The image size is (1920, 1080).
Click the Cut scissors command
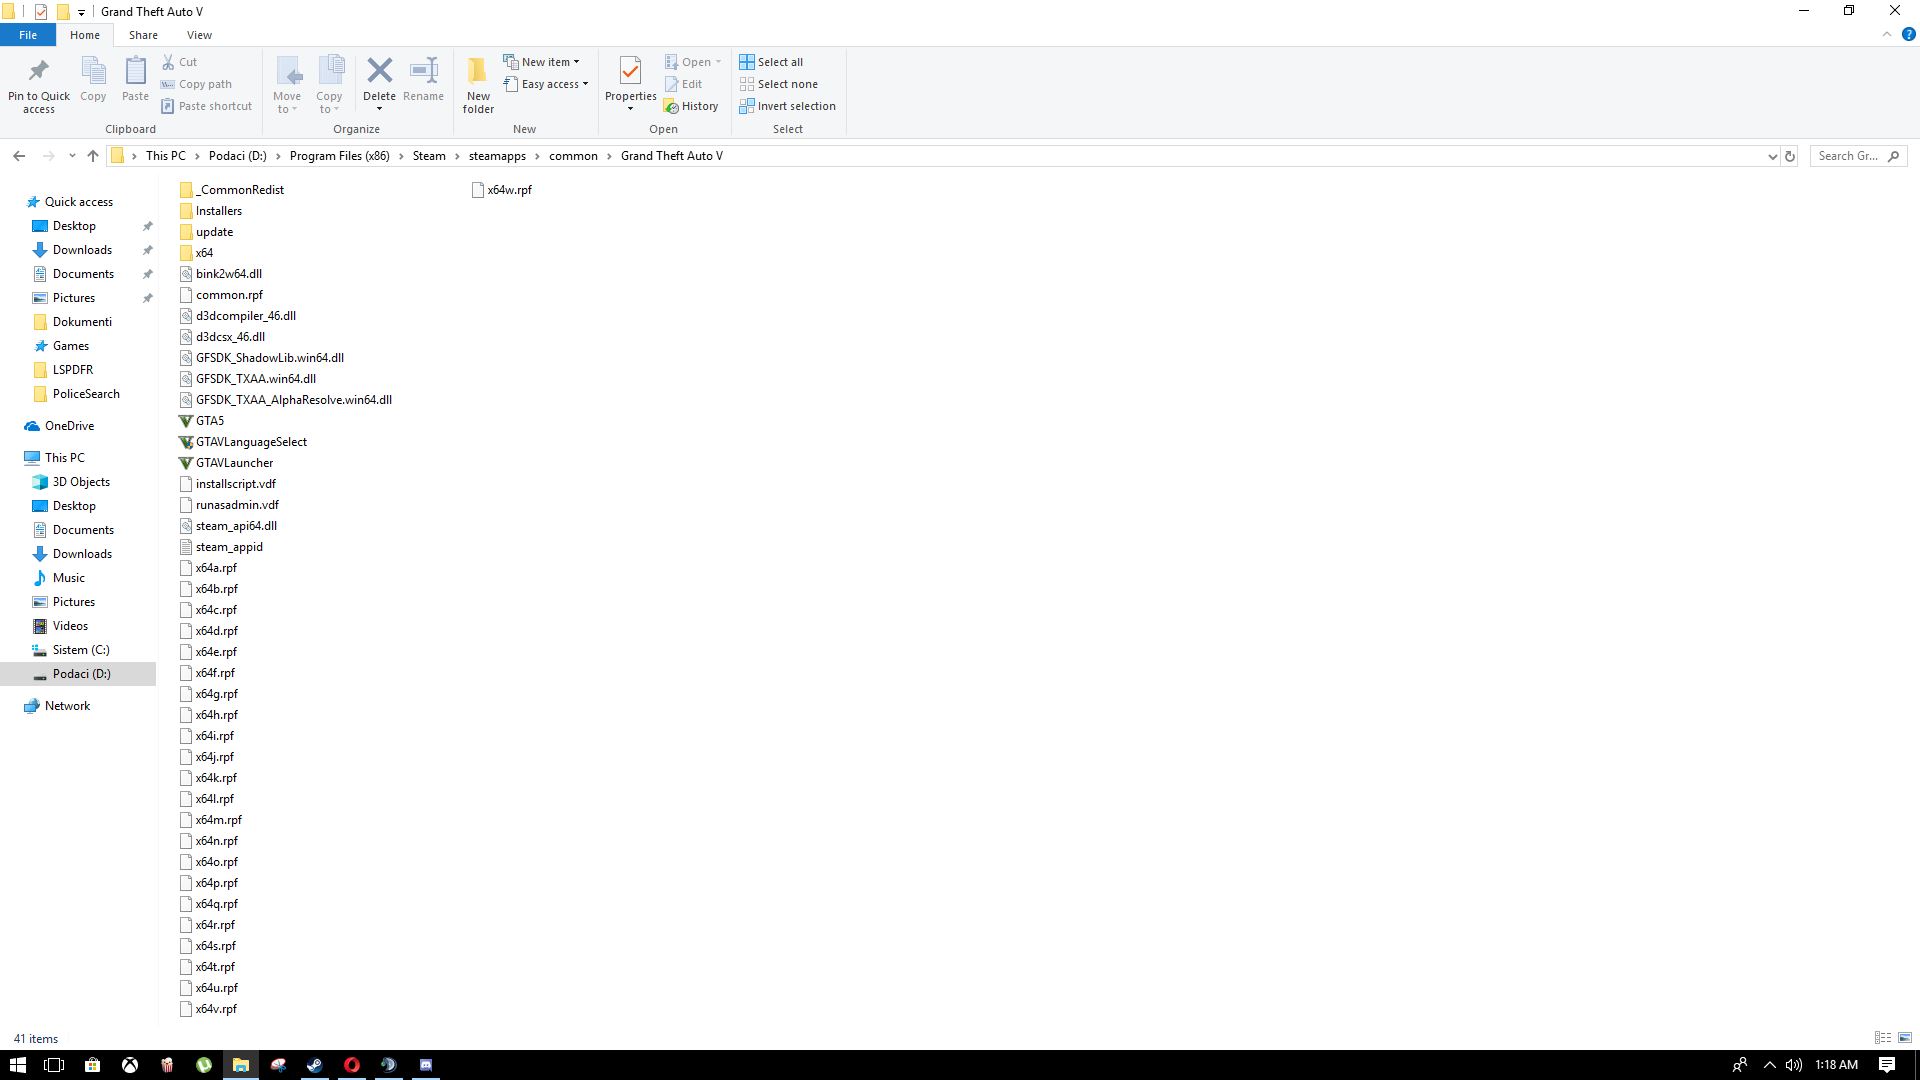point(180,62)
